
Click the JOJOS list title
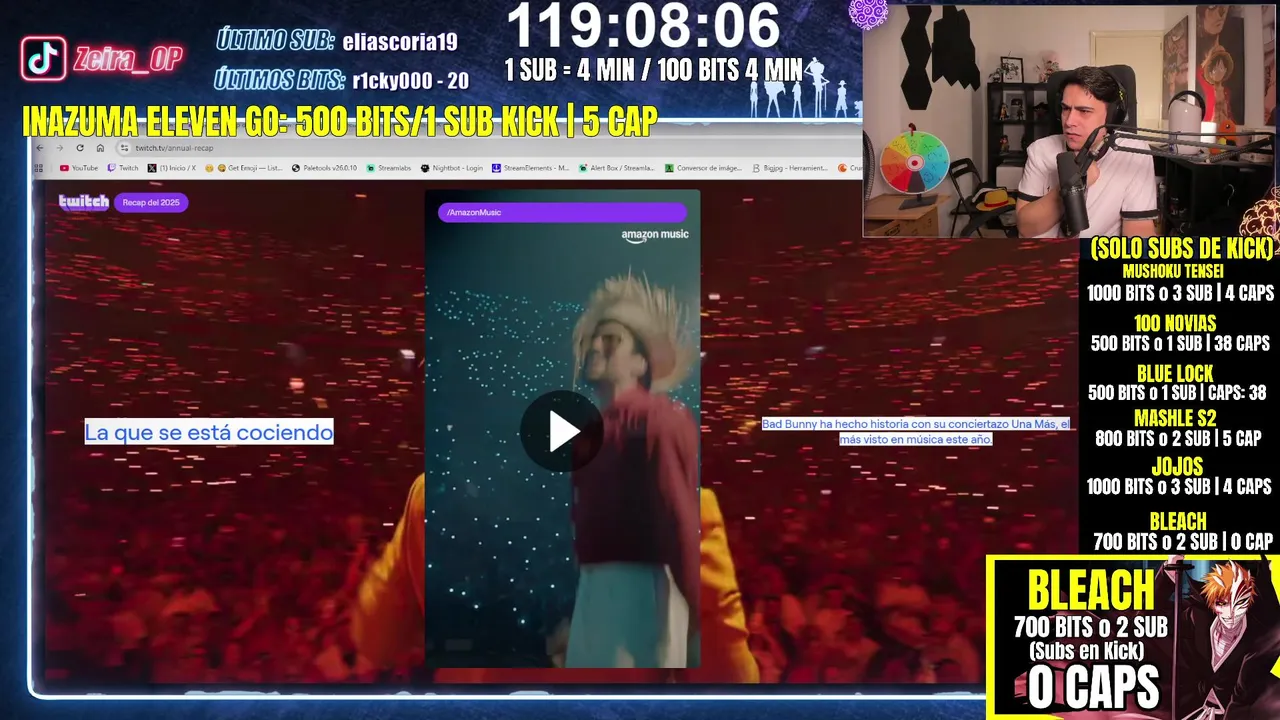click(x=1177, y=467)
